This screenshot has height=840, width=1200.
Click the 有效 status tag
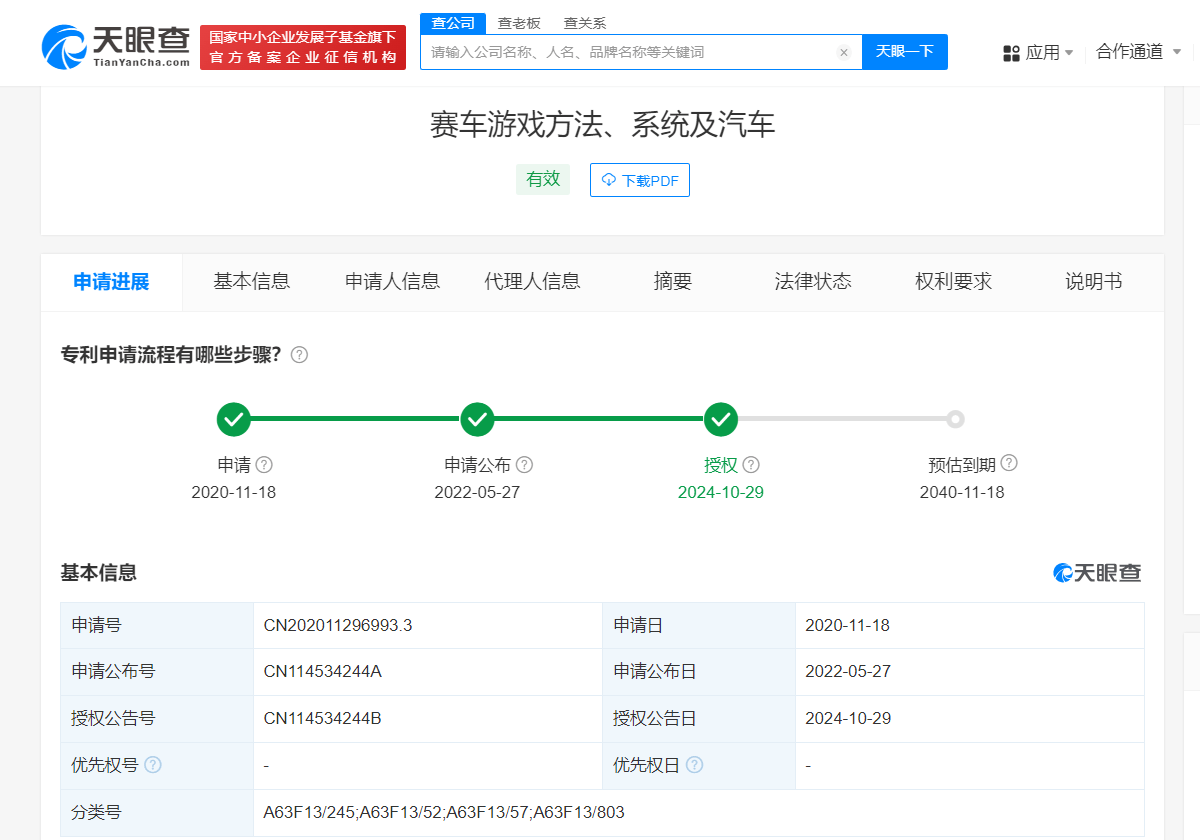point(543,180)
